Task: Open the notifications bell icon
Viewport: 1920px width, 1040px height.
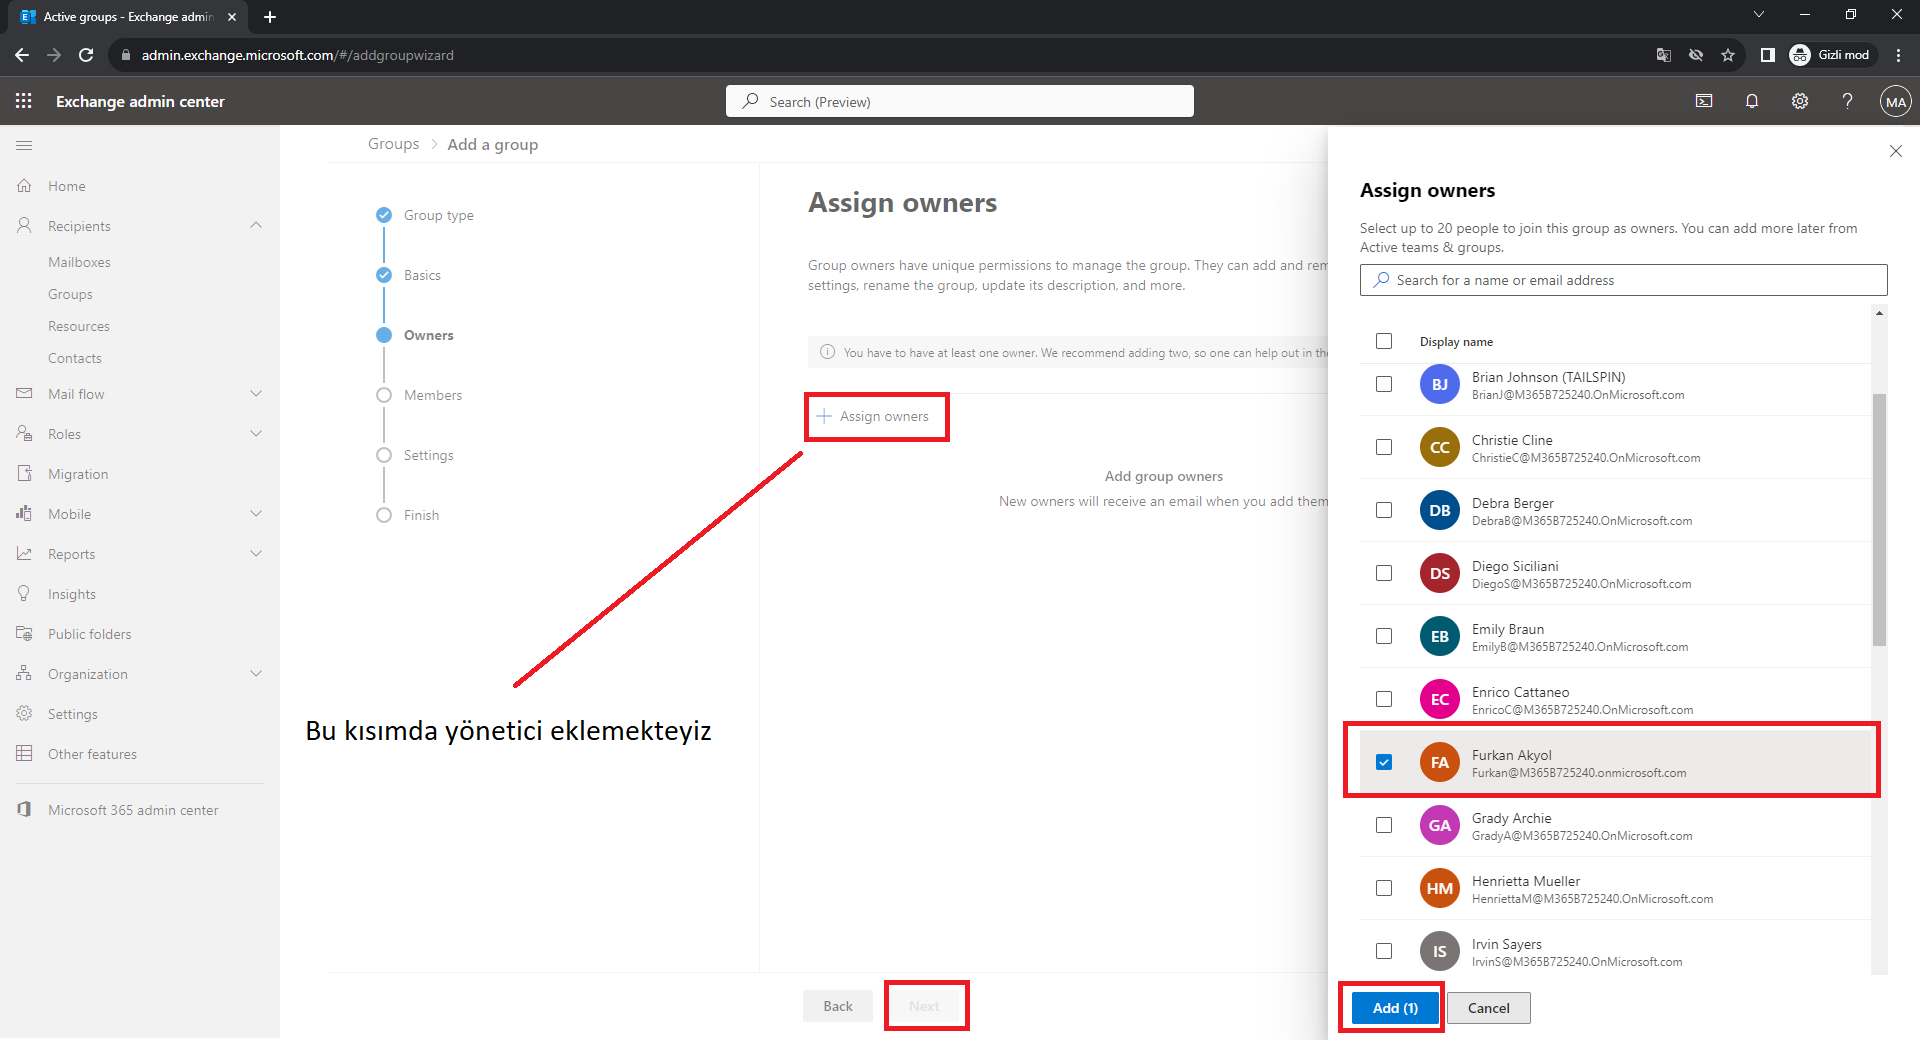Action: pos(1751,101)
